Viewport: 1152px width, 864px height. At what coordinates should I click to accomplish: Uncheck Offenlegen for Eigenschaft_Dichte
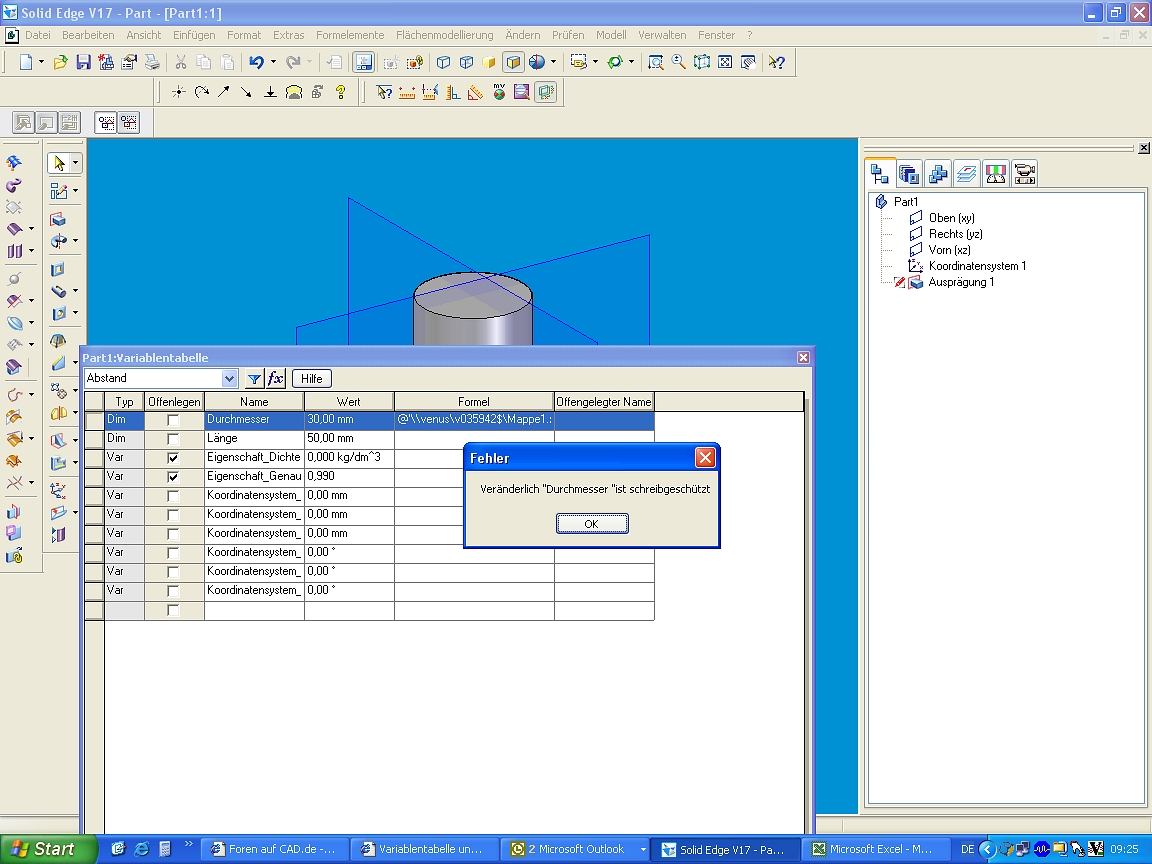pos(173,458)
